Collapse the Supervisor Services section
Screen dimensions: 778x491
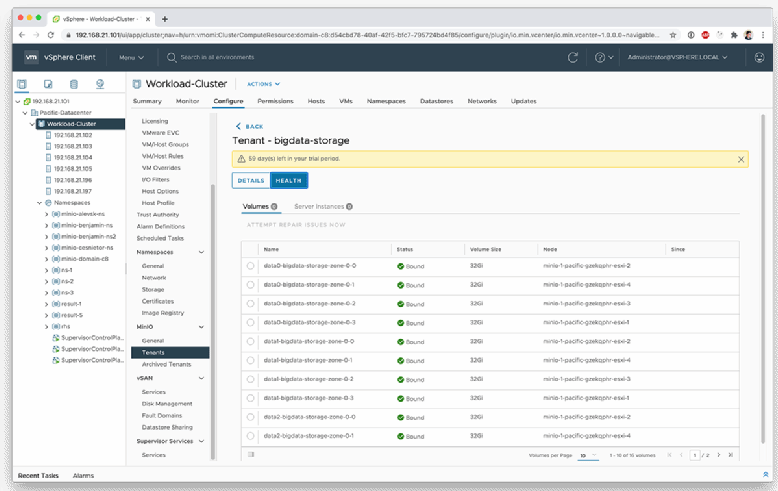coord(201,441)
